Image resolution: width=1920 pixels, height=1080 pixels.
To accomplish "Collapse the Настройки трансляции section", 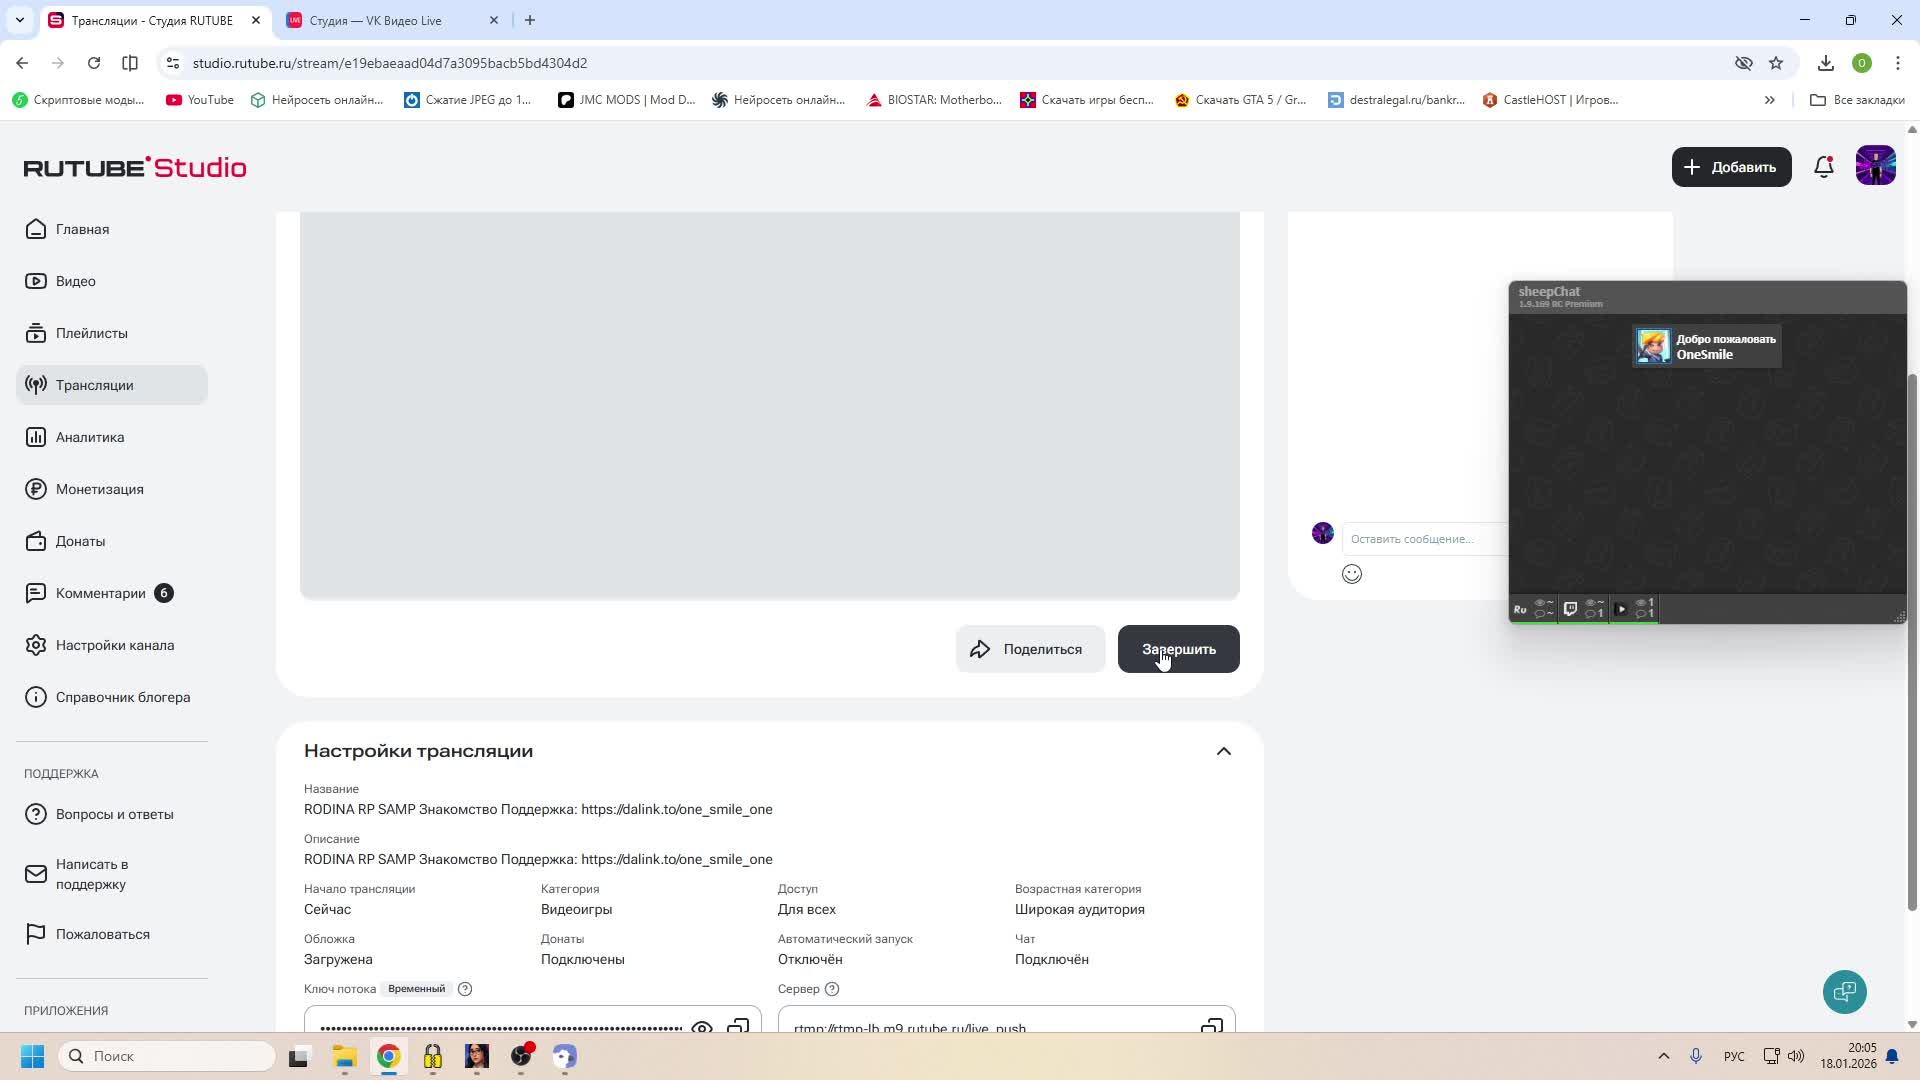I will tap(1223, 751).
